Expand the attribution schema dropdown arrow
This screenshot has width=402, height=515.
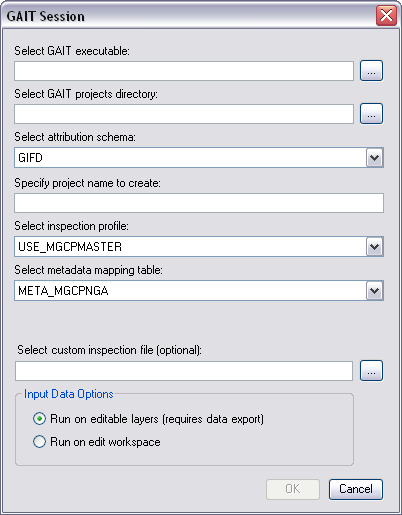[x=375, y=158]
